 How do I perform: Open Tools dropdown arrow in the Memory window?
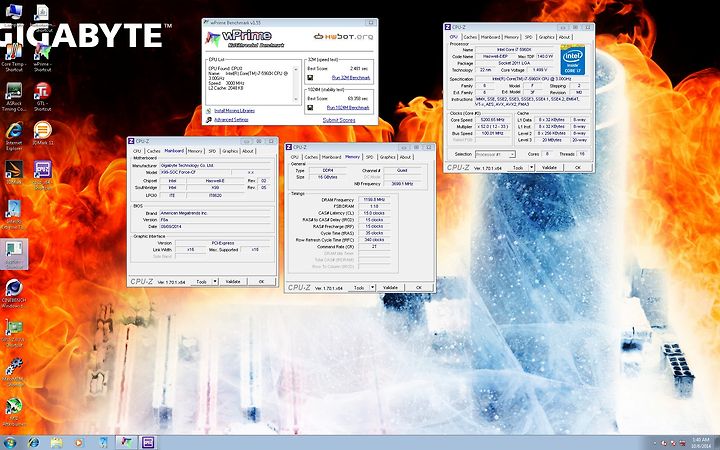click(x=372, y=287)
